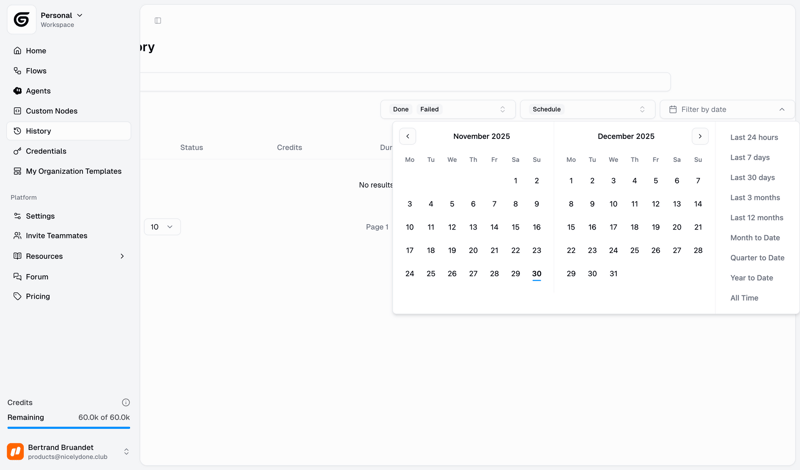
Task: Open My Organization Templates
Action: (x=69, y=171)
